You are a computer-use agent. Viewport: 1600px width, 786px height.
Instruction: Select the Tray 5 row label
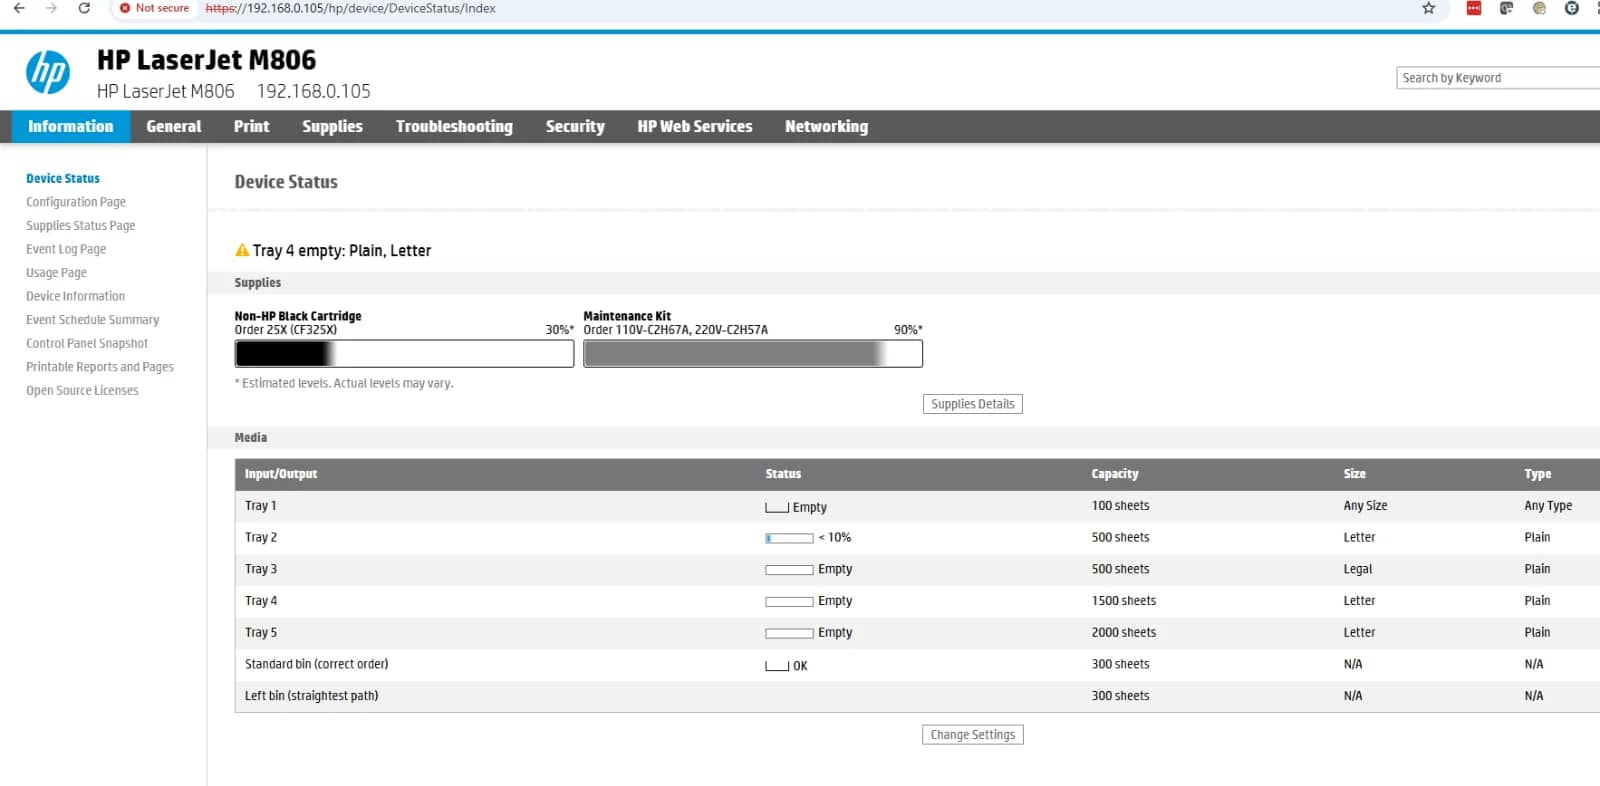pyautogui.click(x=261, y=633)
